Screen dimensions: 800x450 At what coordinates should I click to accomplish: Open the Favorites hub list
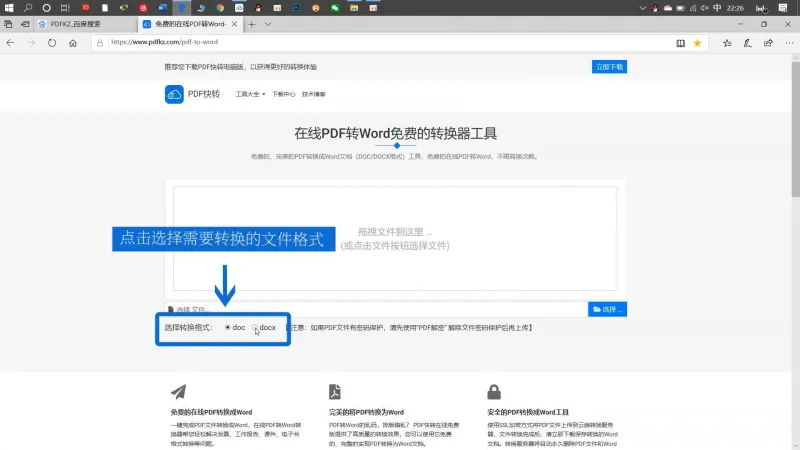point(728,43)
